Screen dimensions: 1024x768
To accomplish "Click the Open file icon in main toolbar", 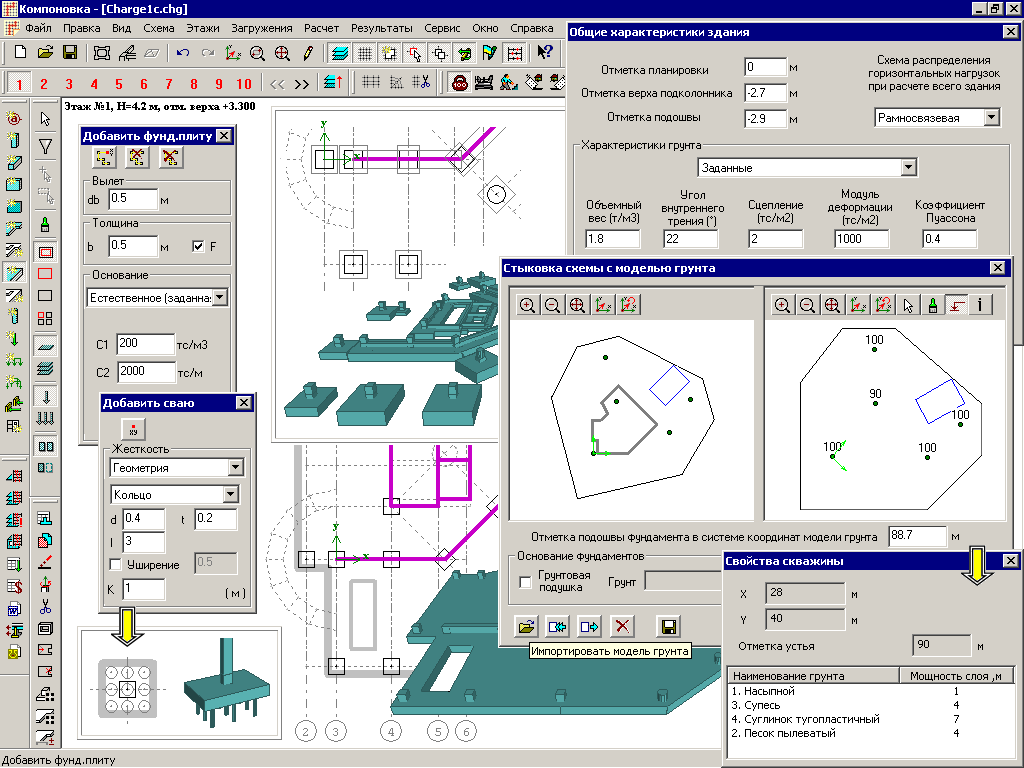I will [45, 52].
